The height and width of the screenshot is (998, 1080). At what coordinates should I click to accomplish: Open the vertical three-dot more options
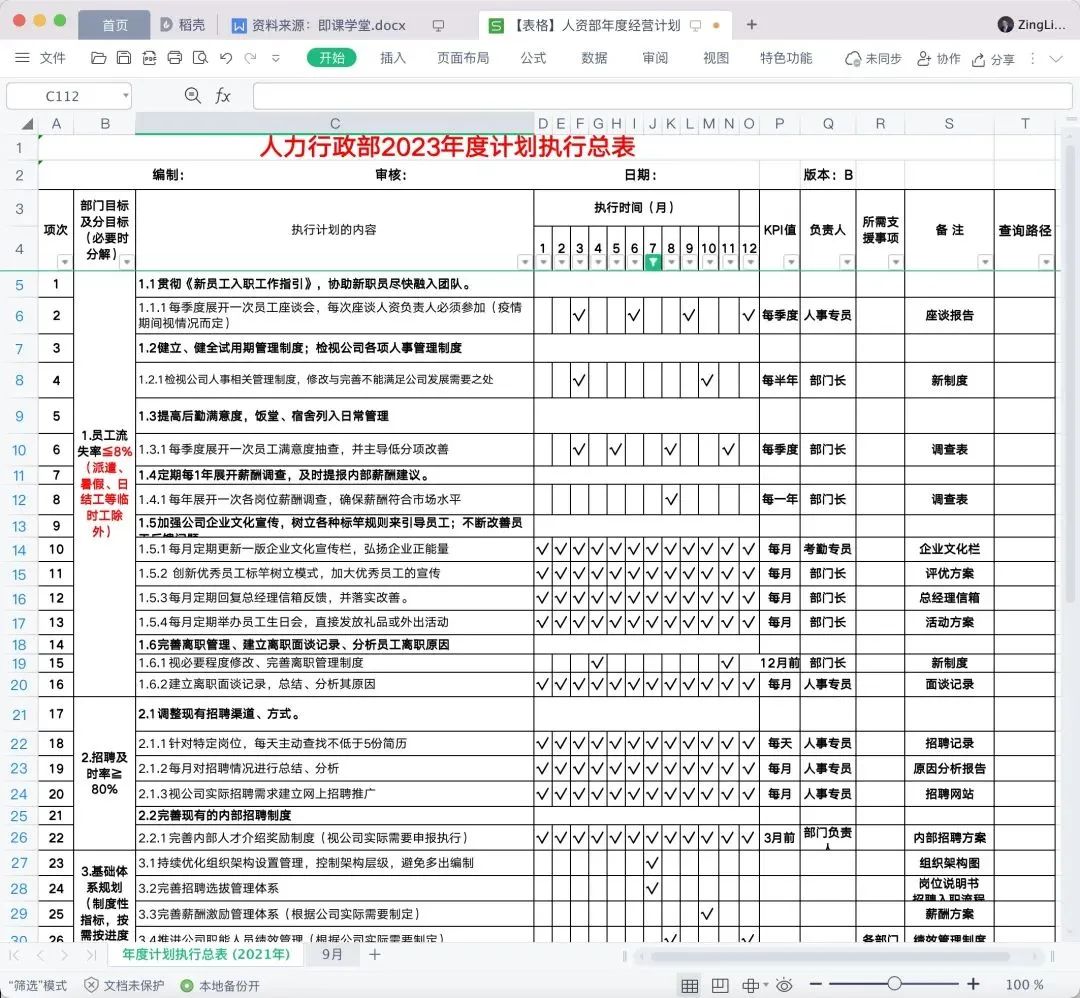click(x=1032, y=59)
